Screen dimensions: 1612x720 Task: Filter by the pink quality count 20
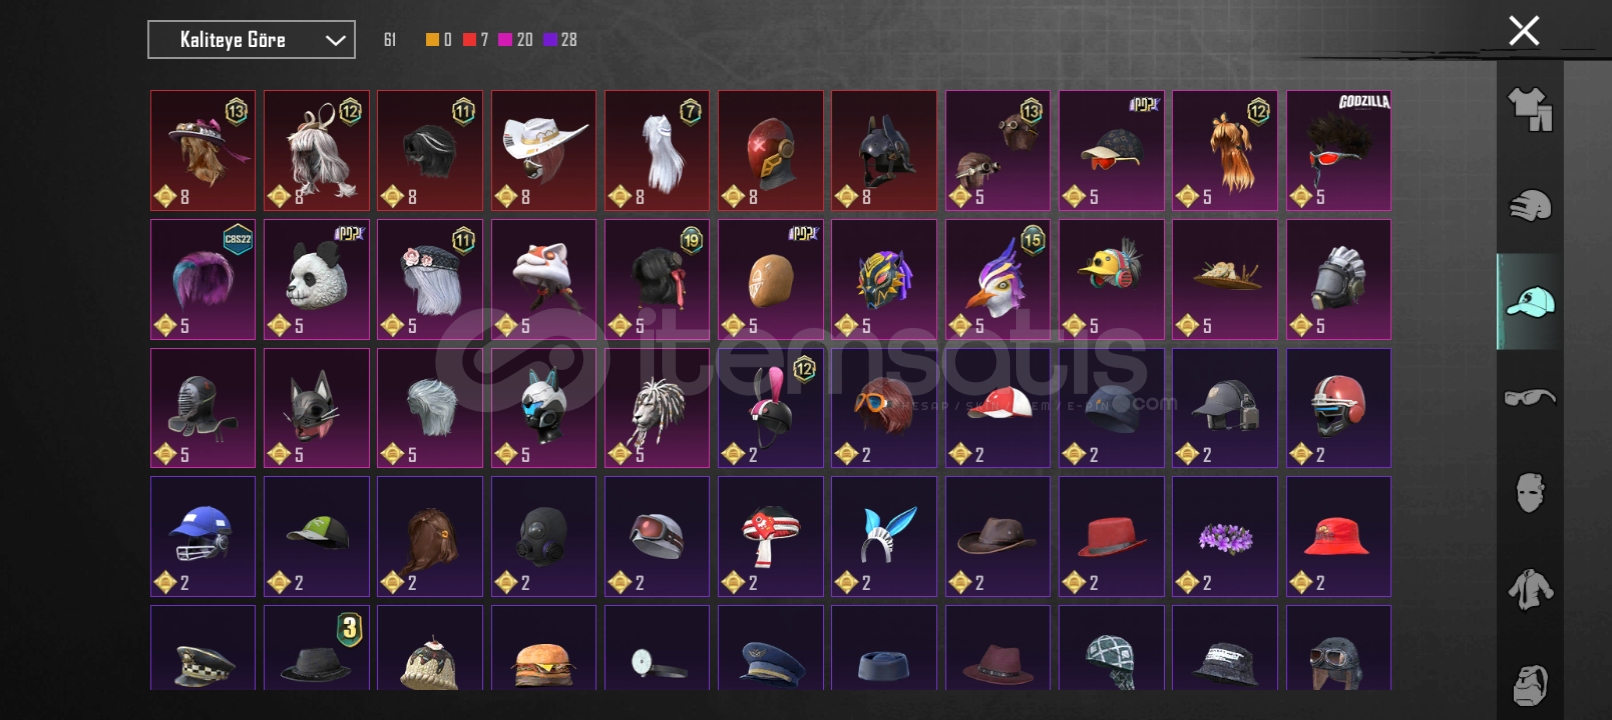point(516,40)
